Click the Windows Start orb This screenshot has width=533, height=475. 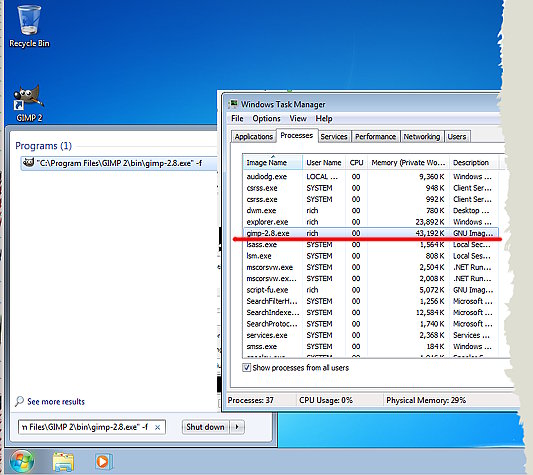pyautogui.click(x=22, y=461)
